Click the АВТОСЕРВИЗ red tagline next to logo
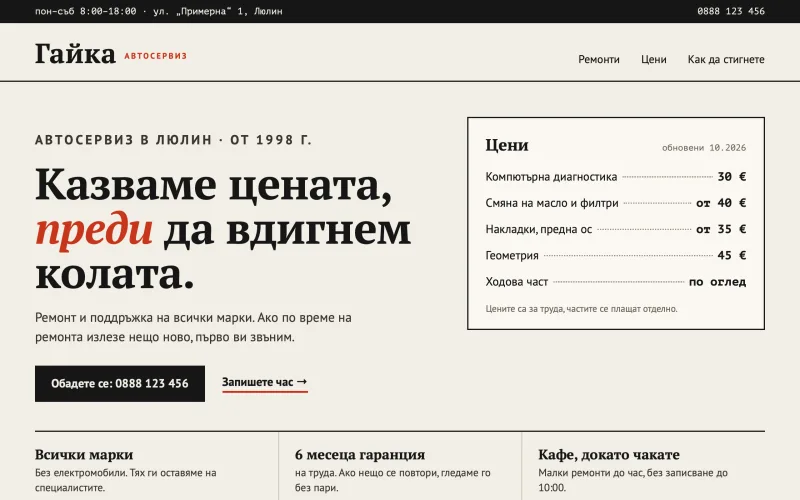This screenshot has height=500, width=800. [x=156, y=56]
